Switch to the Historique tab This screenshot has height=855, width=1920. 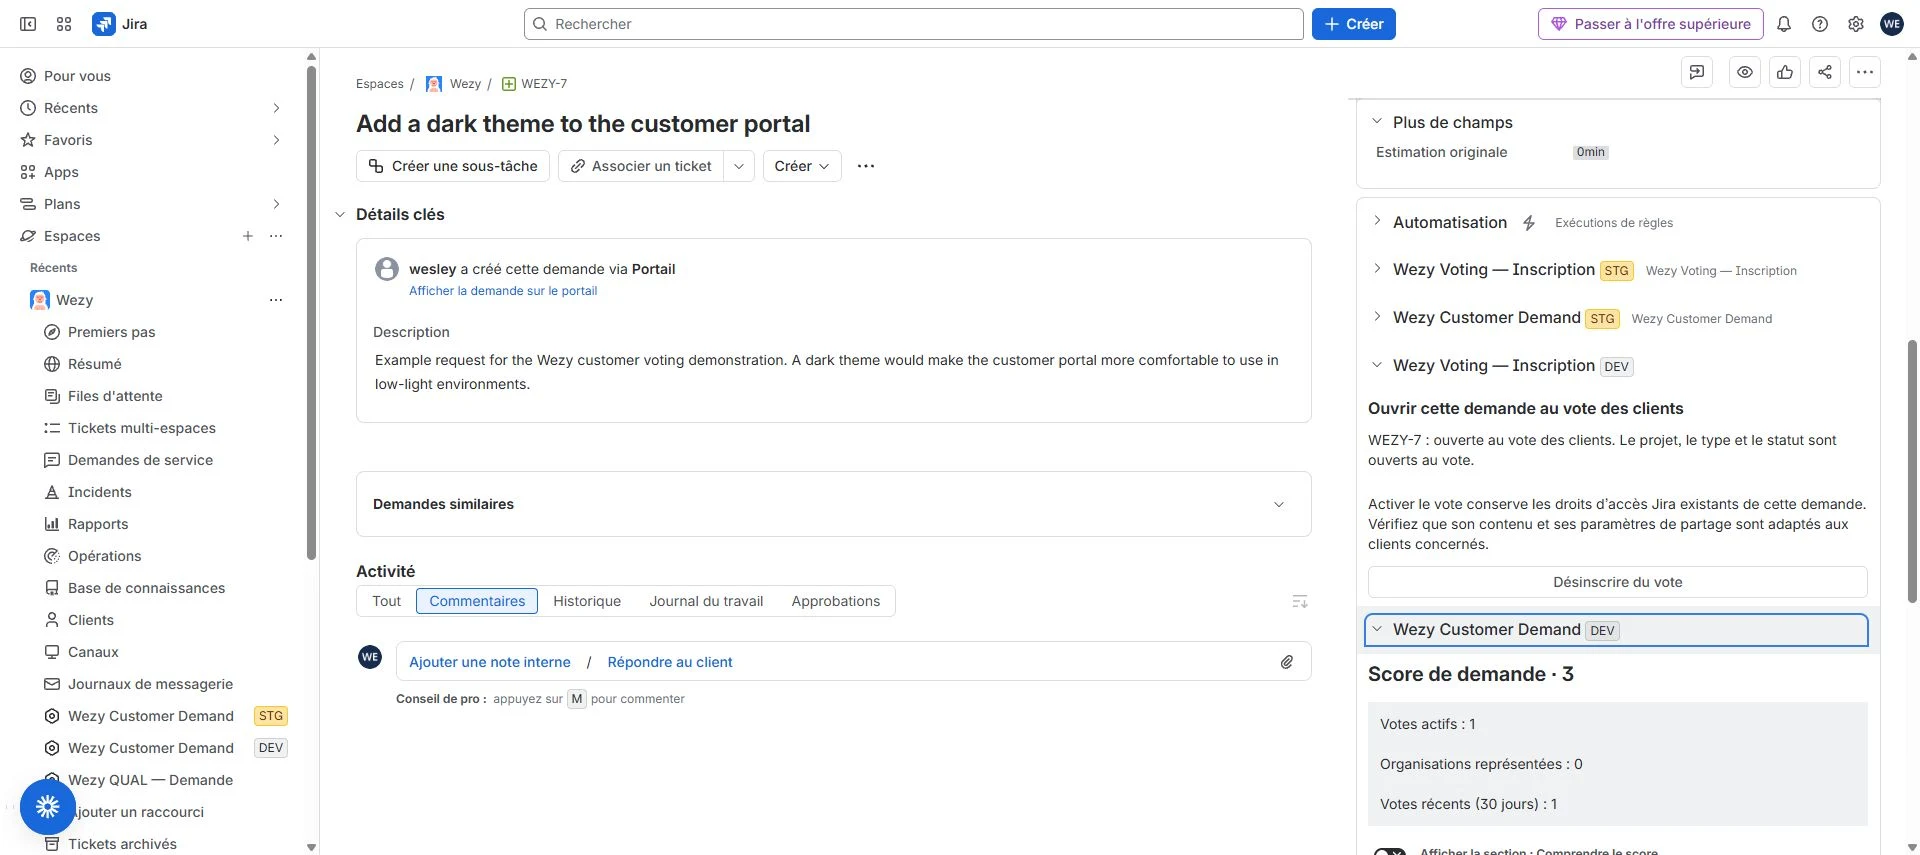pyautogui.click(x=587, y=601)
